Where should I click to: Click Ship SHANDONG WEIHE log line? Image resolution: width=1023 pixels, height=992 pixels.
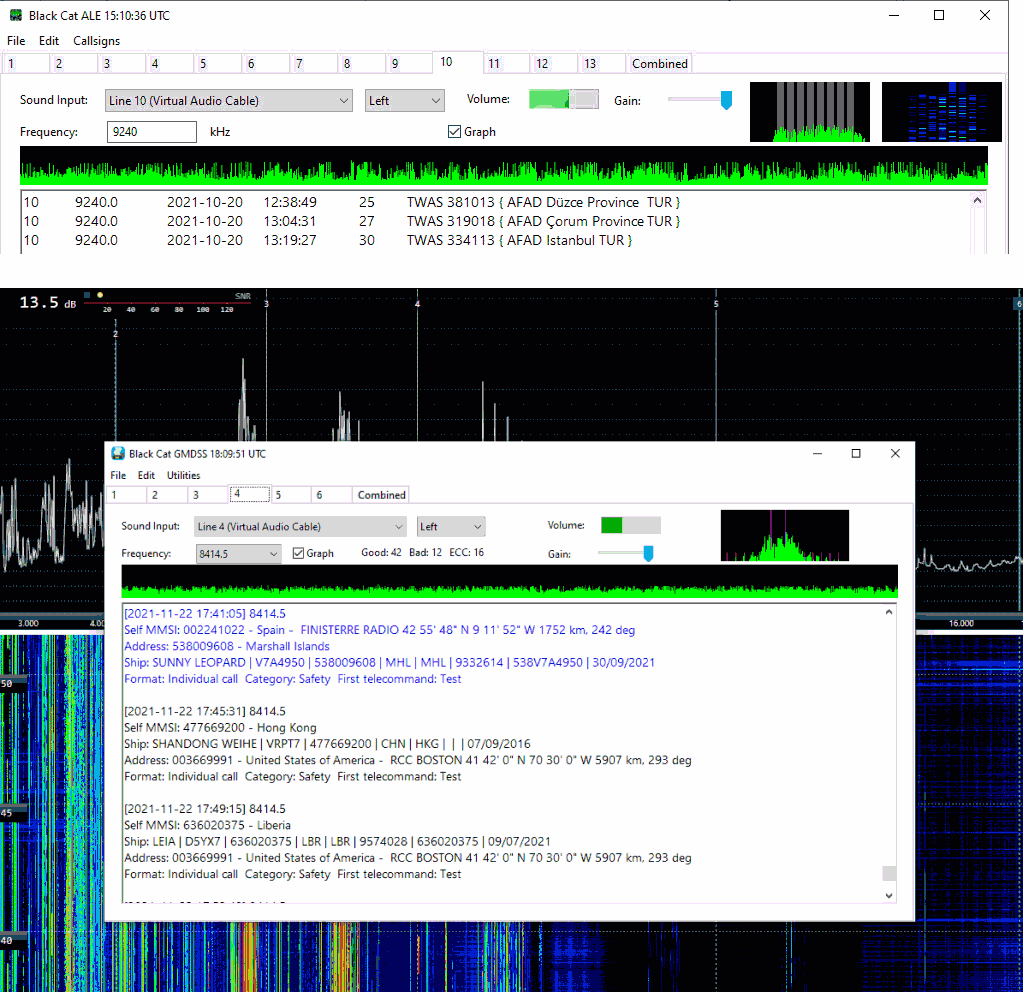pos(327,744)
